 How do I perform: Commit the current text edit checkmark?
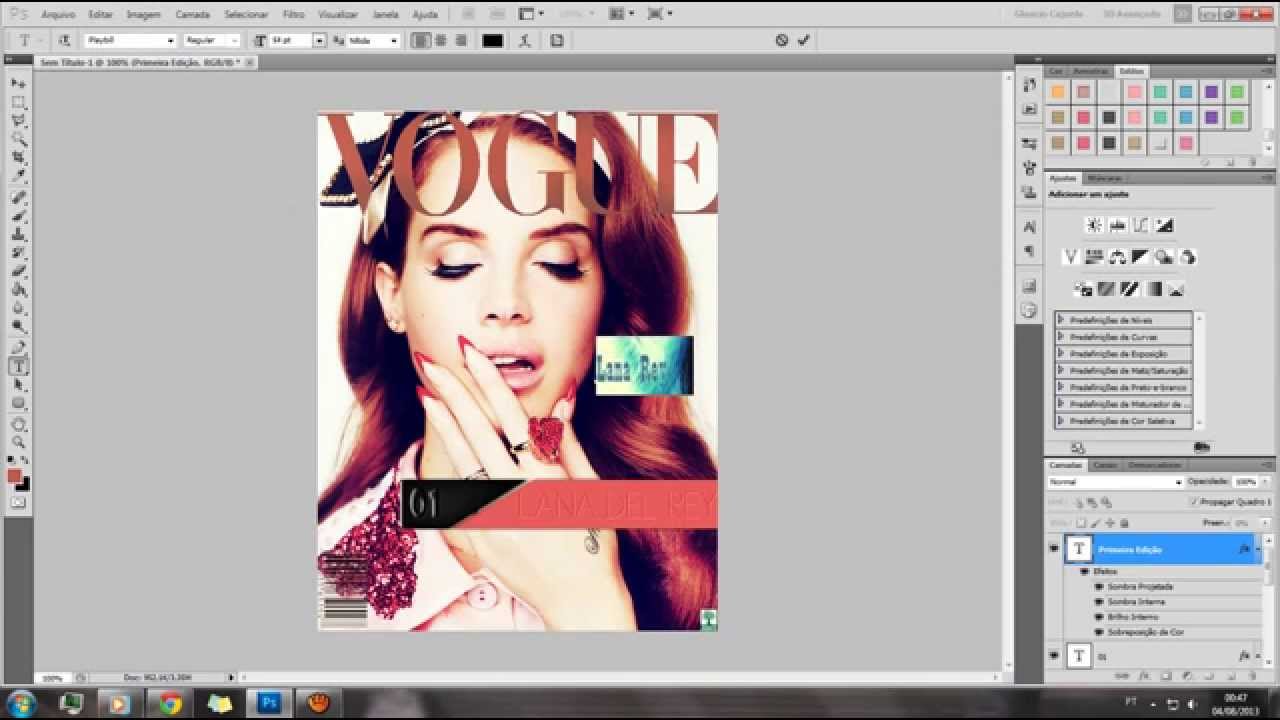click(x=803, y=40)
